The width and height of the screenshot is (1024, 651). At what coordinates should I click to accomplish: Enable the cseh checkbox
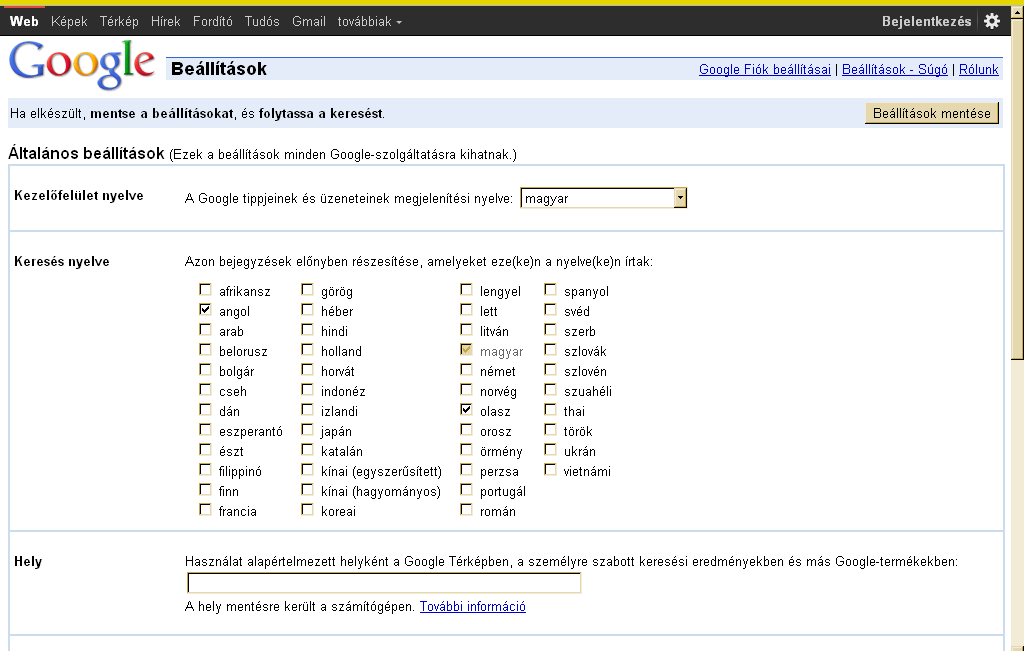pos(205,389)
